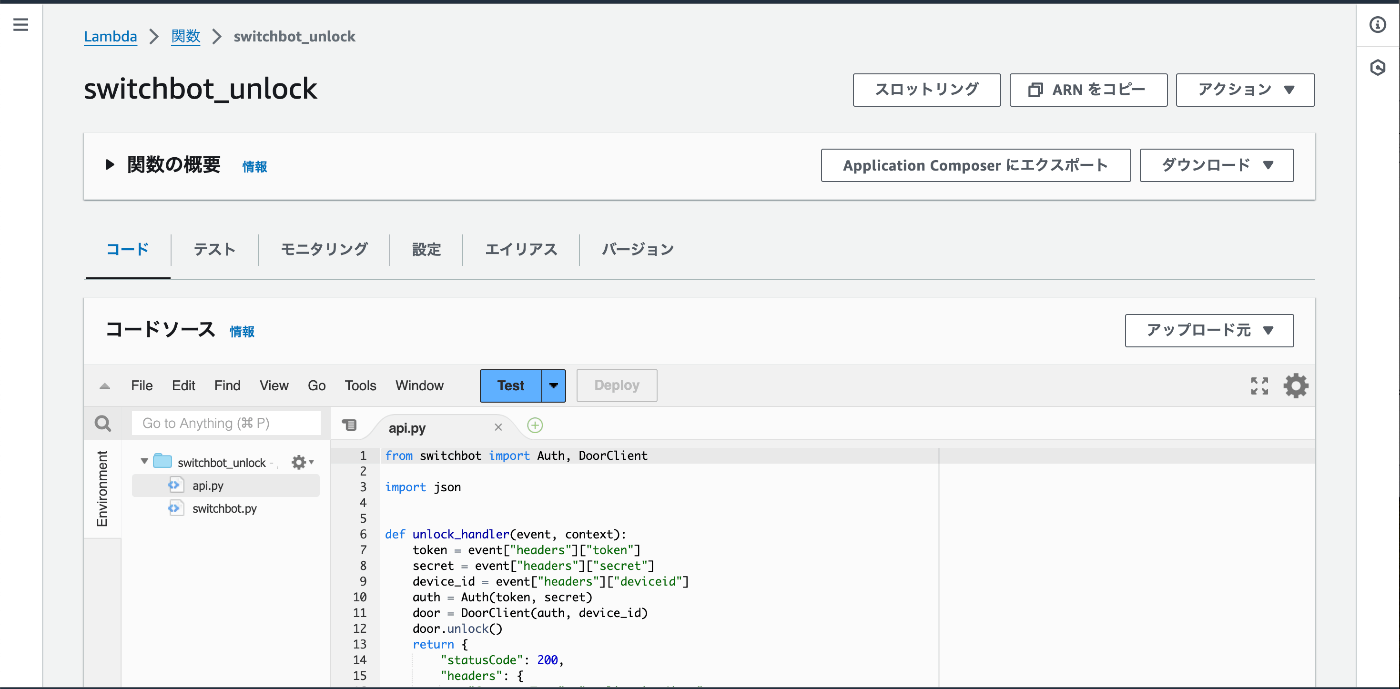Click the tab list icon left of api.py
Screen dimensions: 1400x689
(349, 426)
